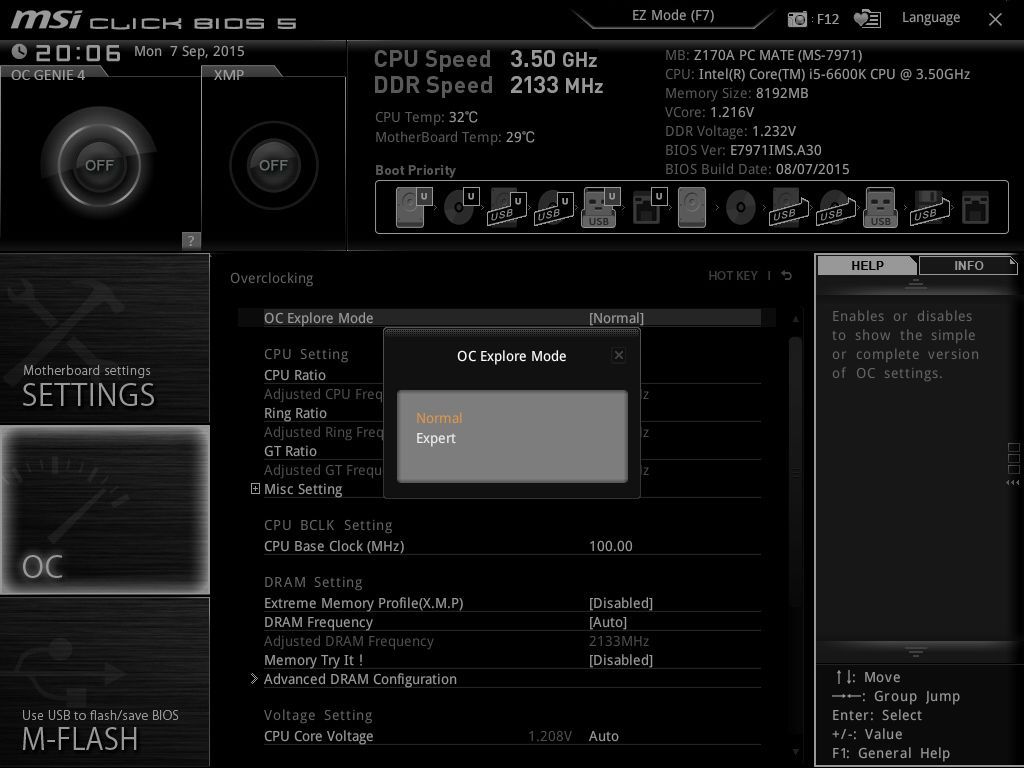This screenshot has height=768, width=1024.
Task: Select the legacy CD/DVD boot icon
Action: tap(741, 208)
